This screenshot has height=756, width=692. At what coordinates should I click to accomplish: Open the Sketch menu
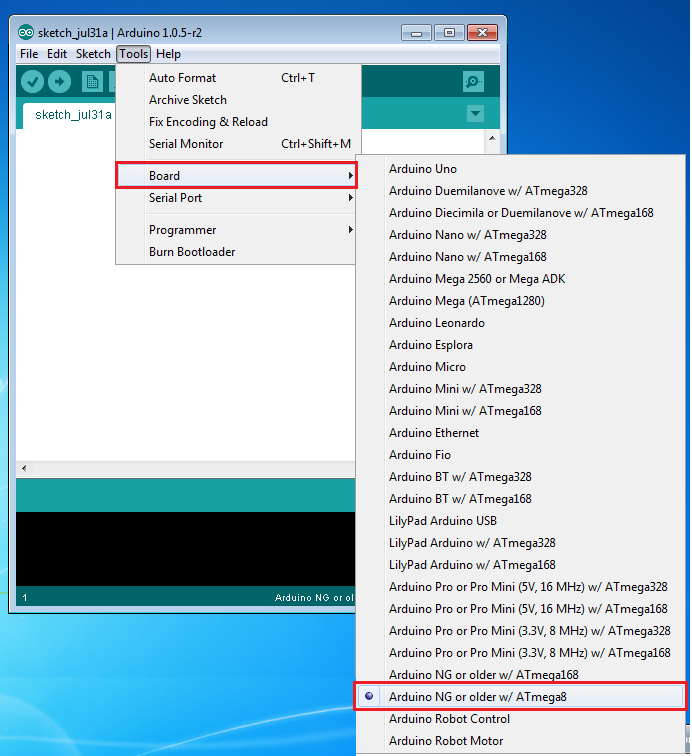tap(93, 54)
